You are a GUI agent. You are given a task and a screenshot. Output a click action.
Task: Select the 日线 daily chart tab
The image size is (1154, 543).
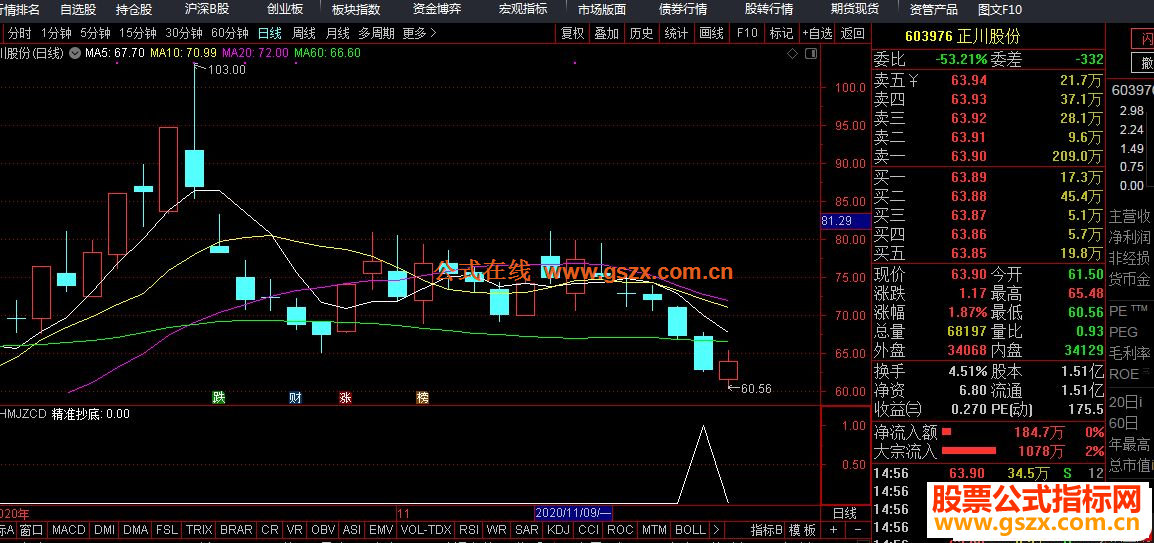(x=269, y=33)
